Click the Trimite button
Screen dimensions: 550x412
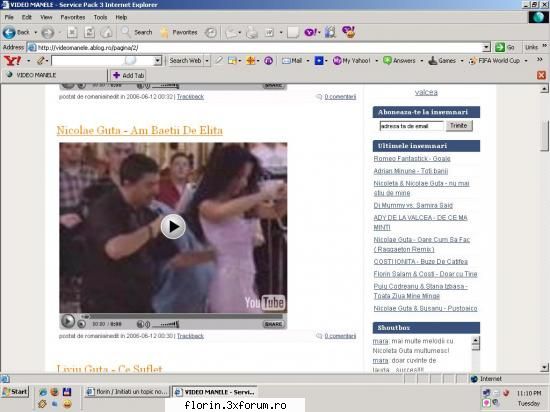(x=459, y=126)
